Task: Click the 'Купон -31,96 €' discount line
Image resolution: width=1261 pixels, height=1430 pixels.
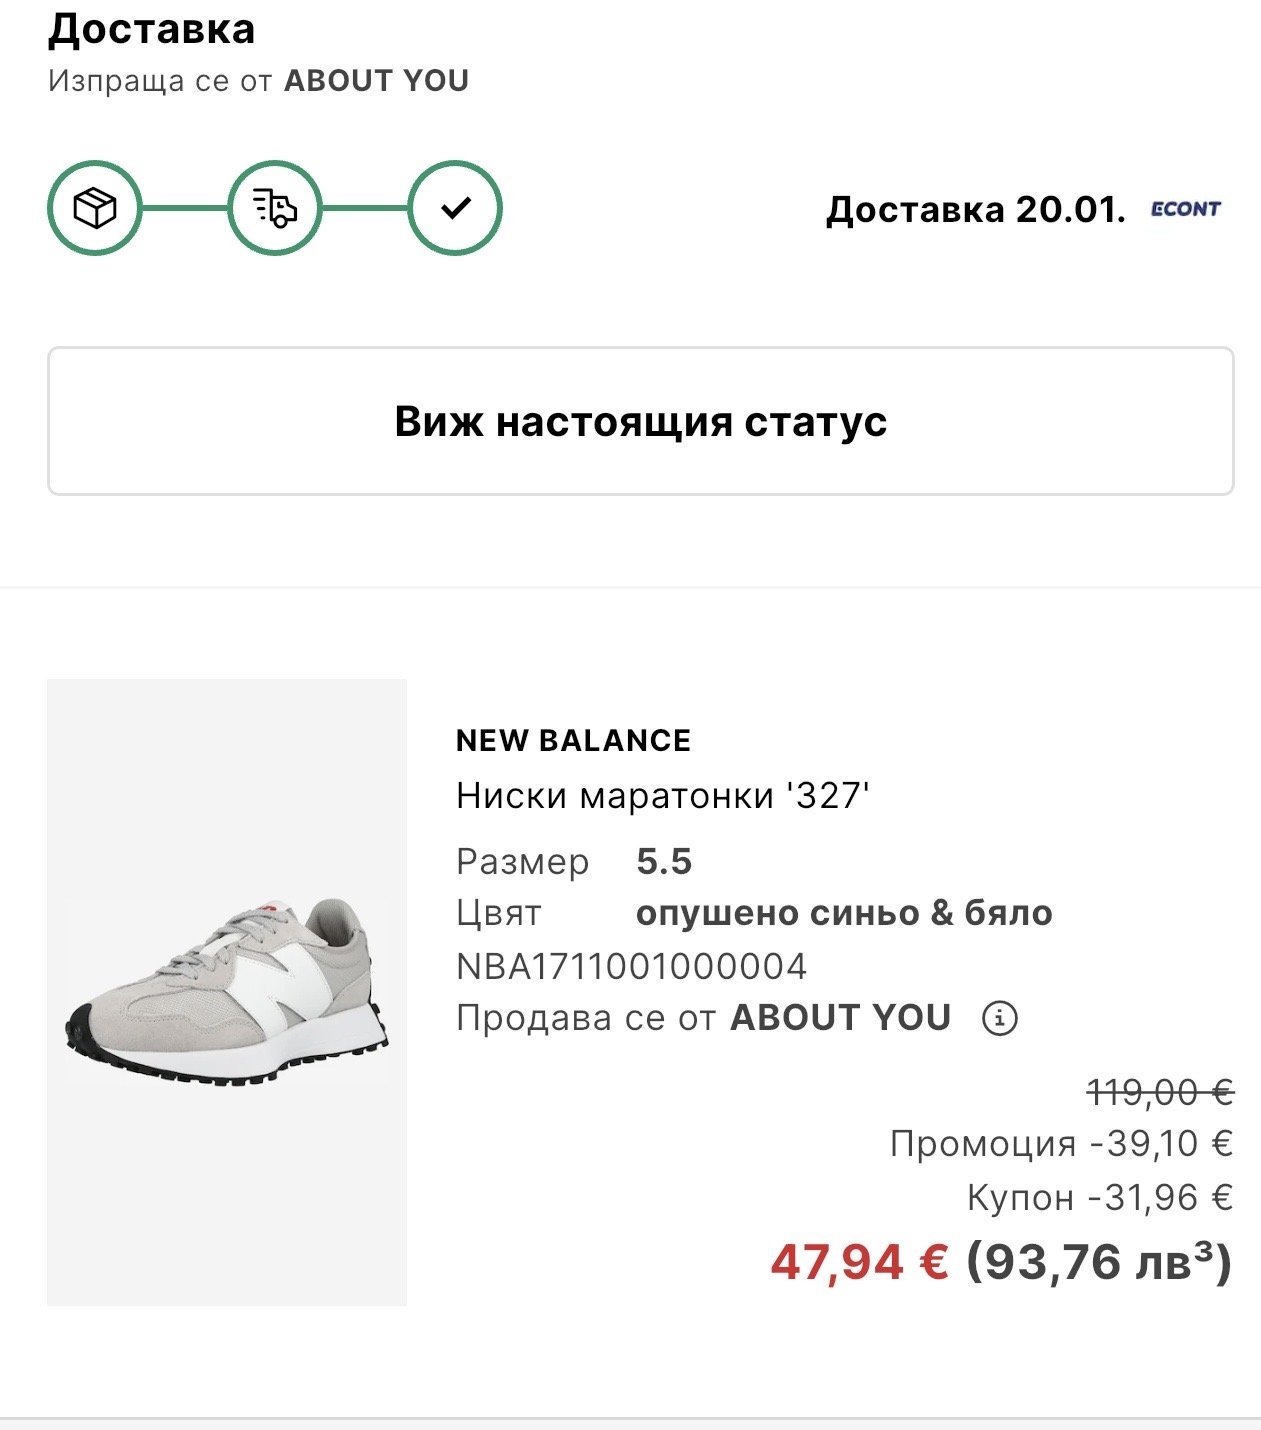Action: click(1099, 1197)
